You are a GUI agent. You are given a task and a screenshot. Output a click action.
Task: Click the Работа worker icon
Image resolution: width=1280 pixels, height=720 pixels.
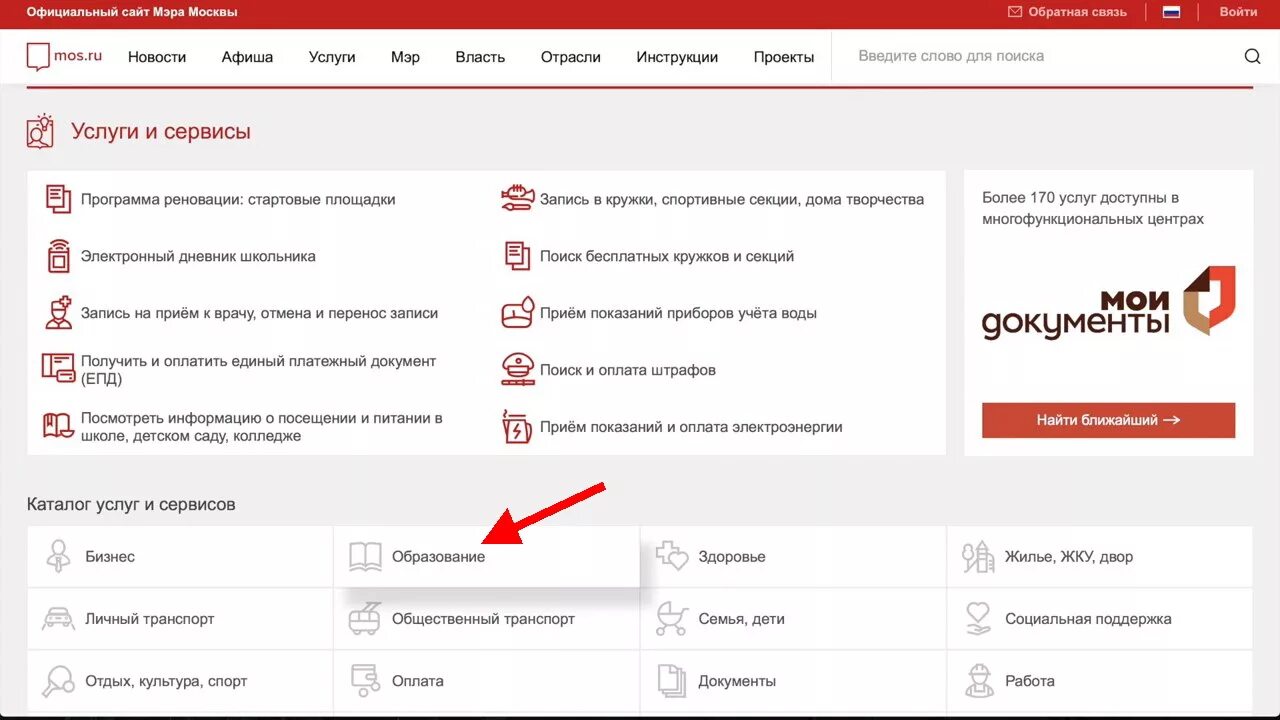pos(979,681)
